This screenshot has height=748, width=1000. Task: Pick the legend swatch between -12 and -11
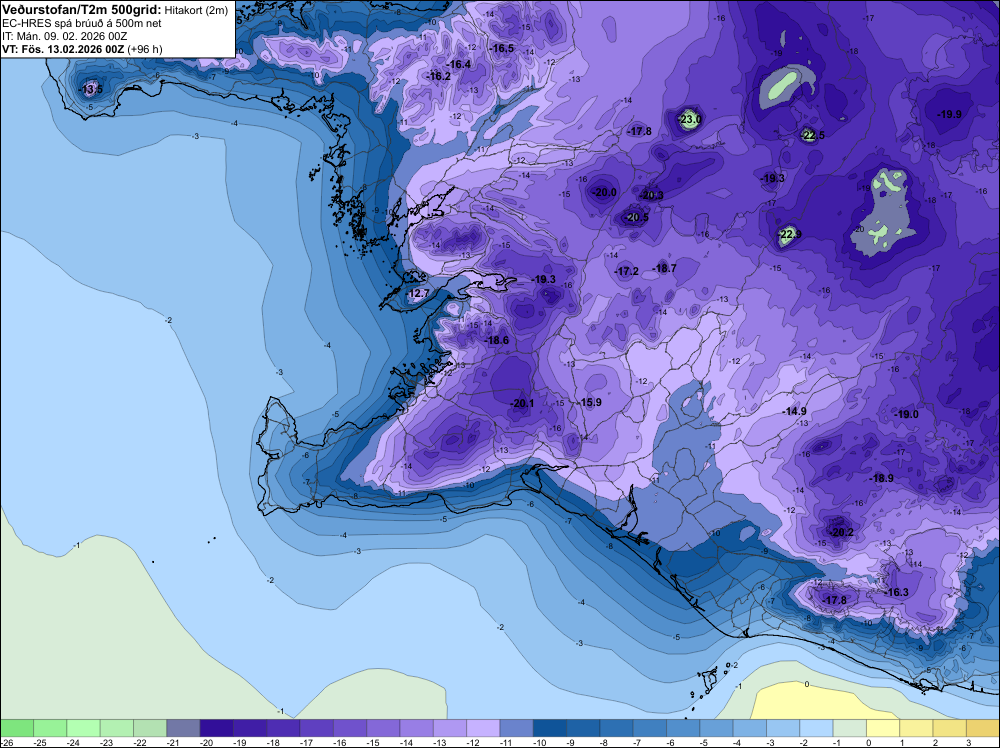coord(483,729)
